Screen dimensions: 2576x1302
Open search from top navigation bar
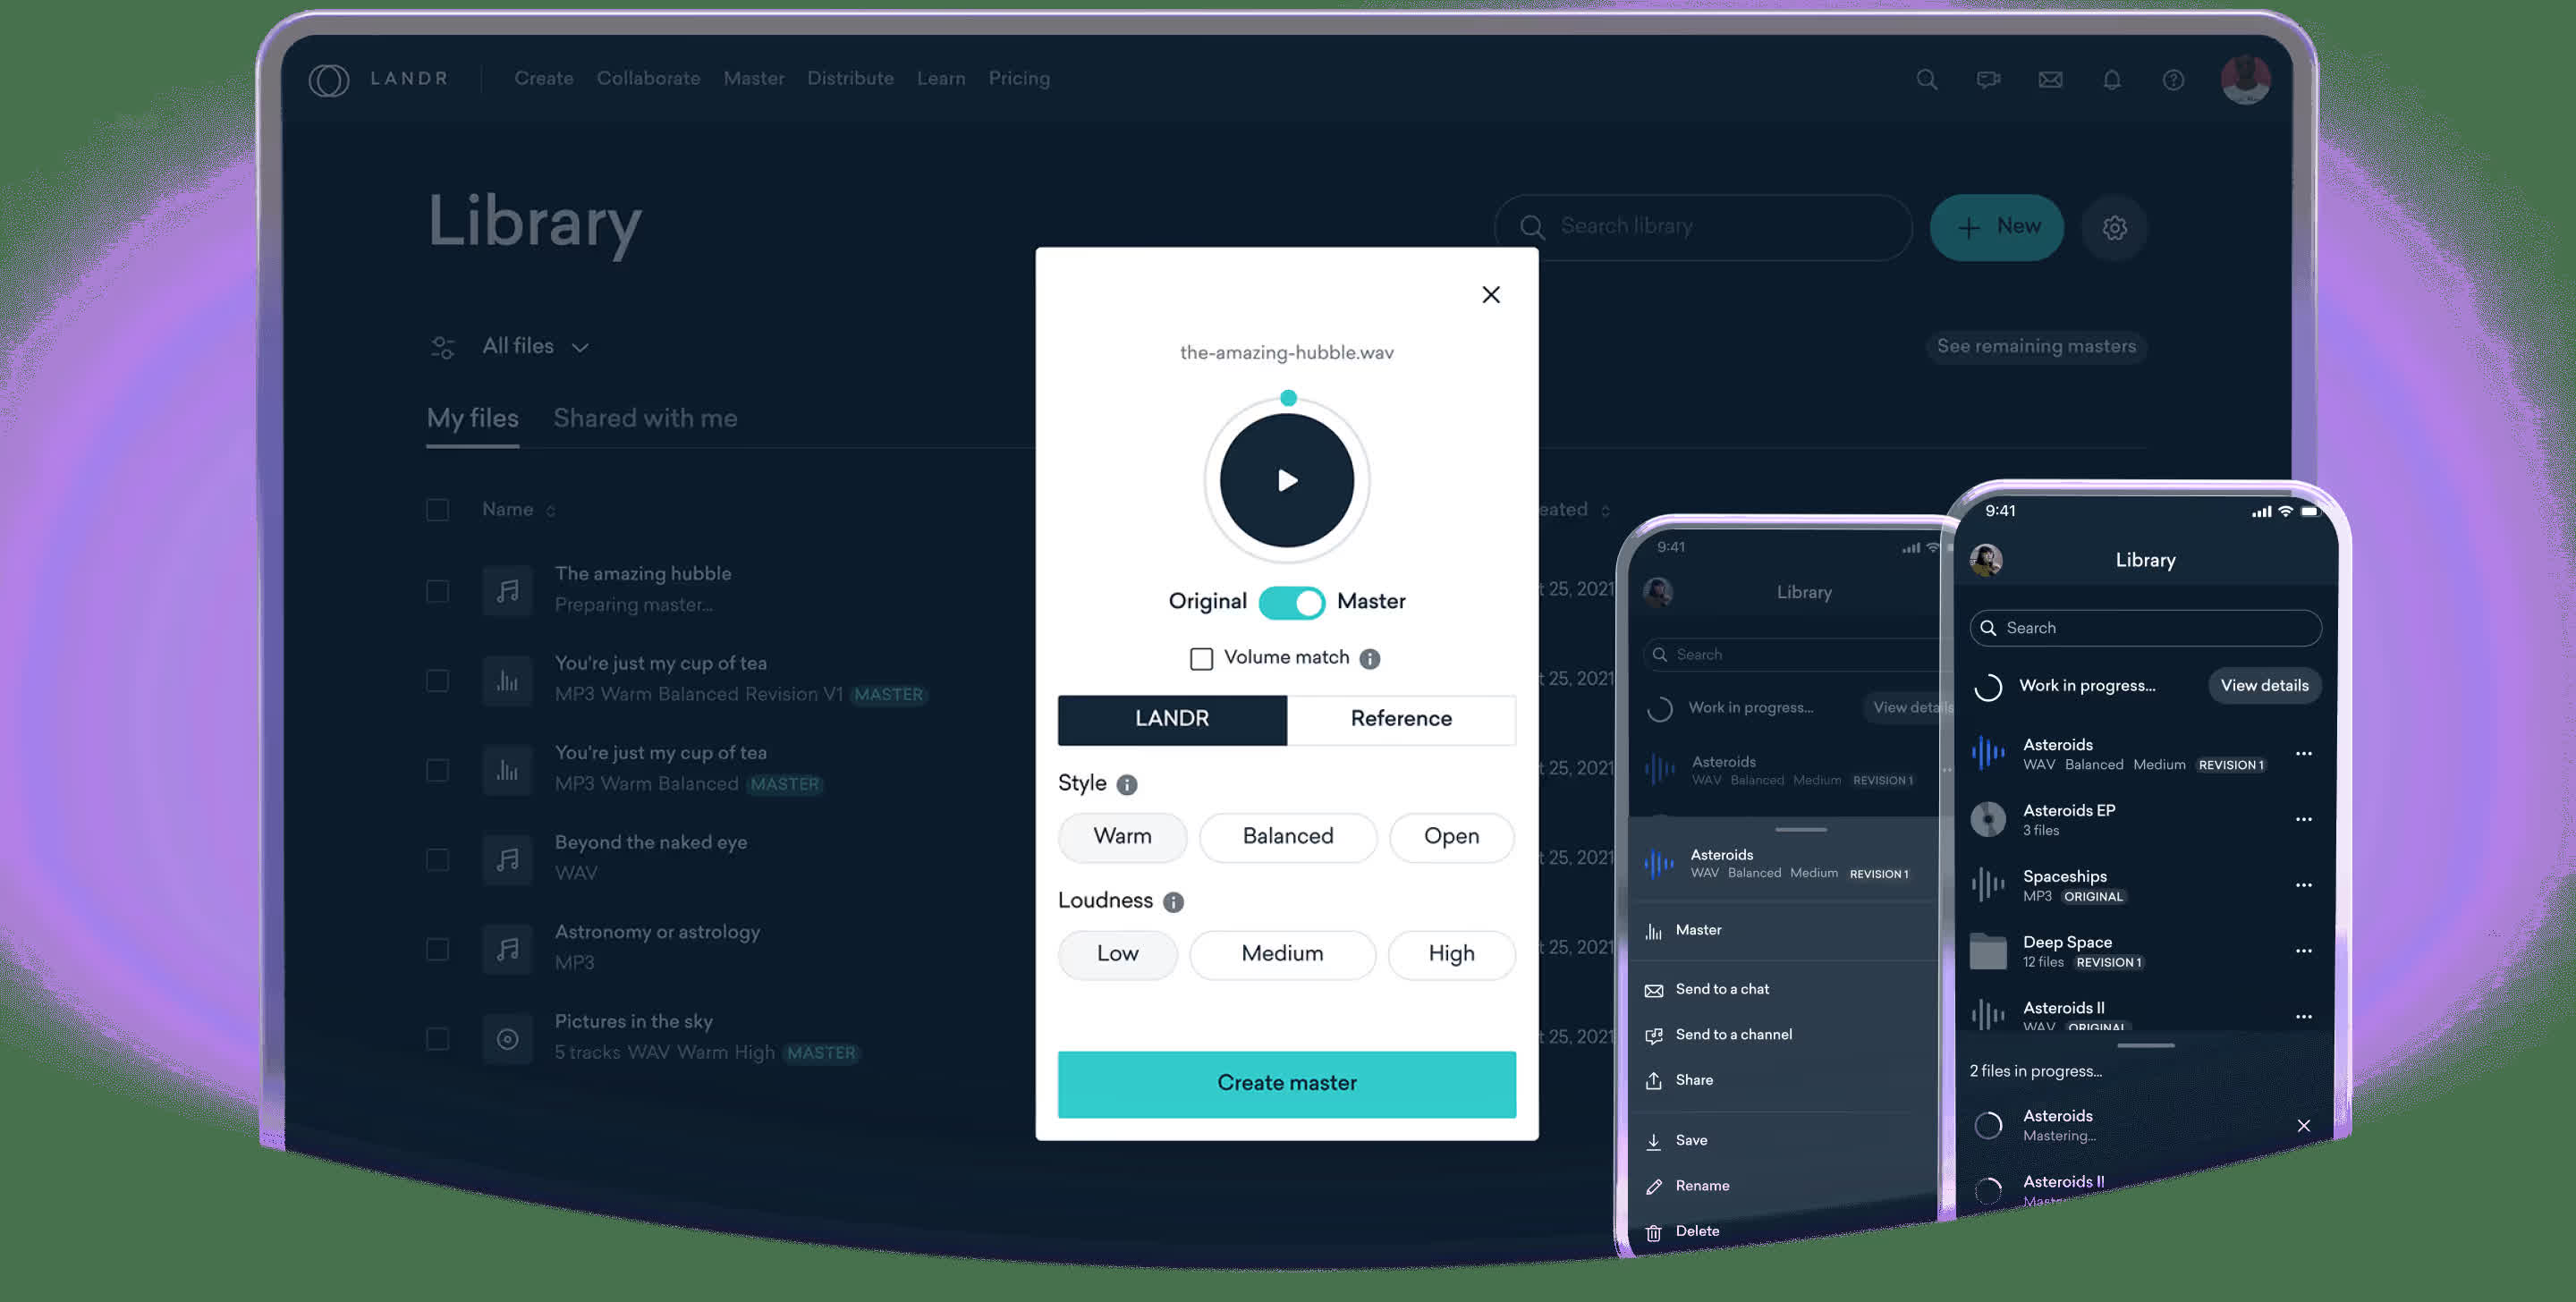point(1927,79)
